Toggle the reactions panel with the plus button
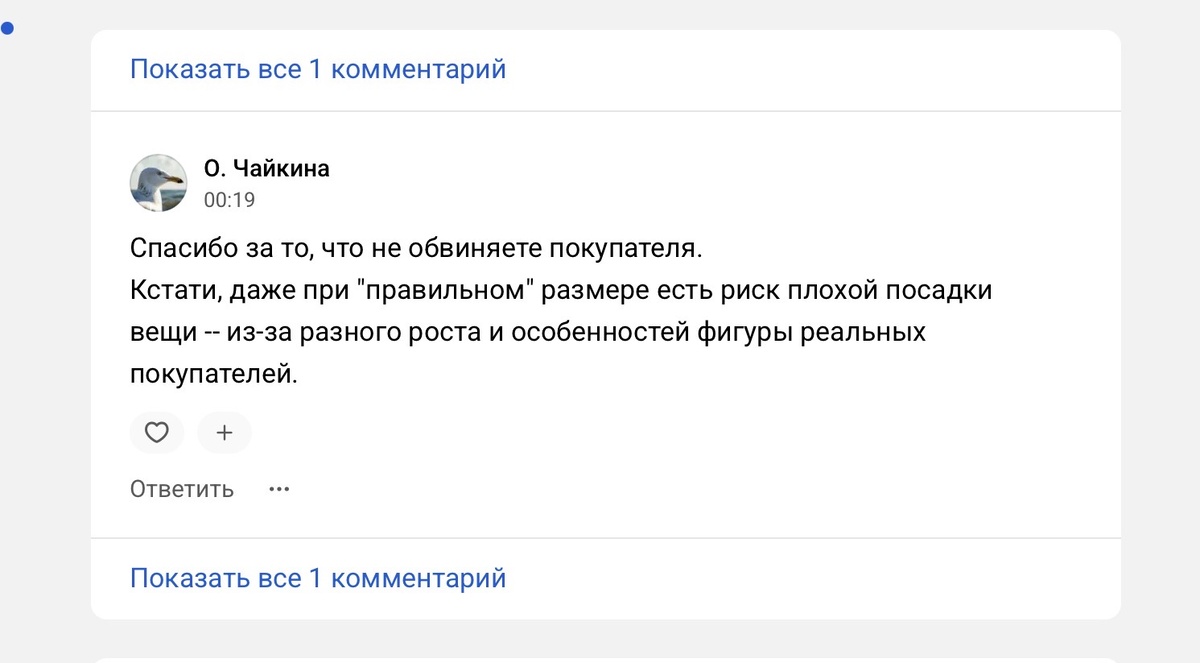The height and width of the screenshot is (663, 1200). click(x=224, y=432)
